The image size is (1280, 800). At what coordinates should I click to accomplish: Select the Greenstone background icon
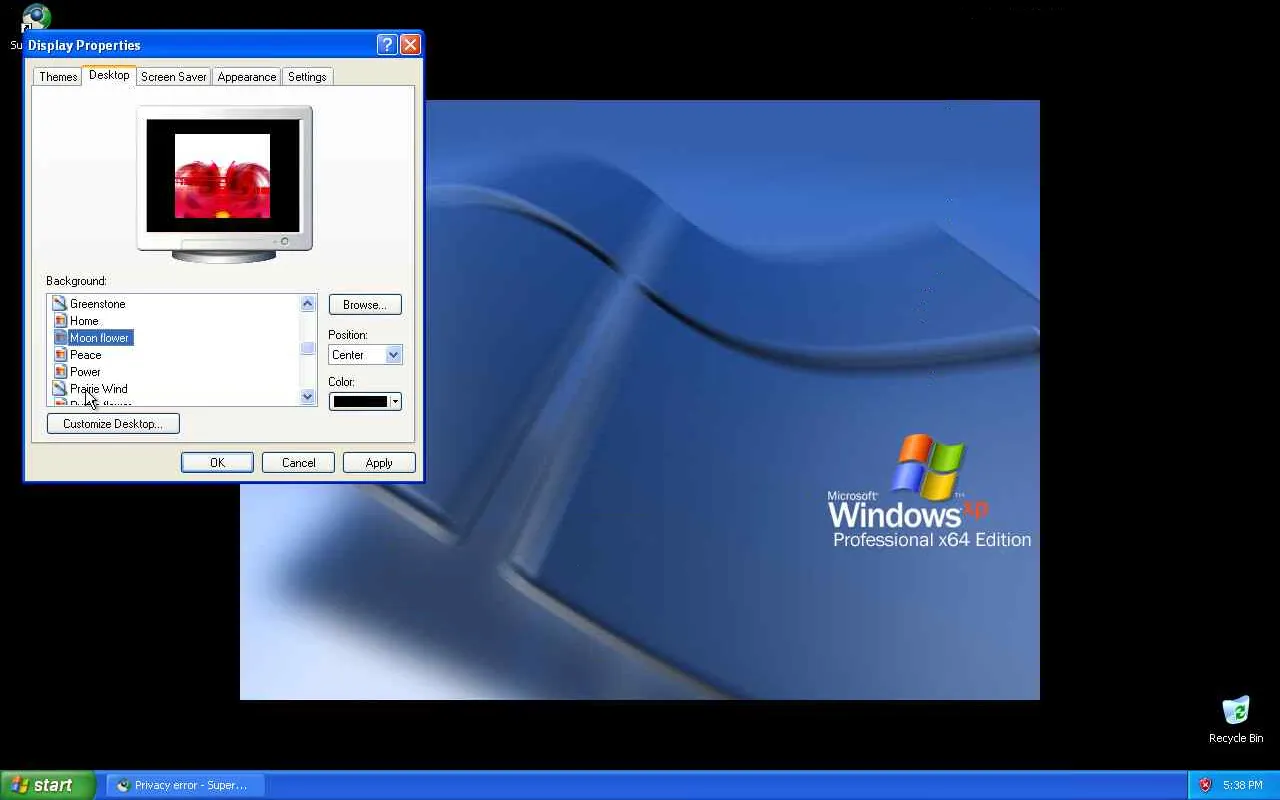60,304
